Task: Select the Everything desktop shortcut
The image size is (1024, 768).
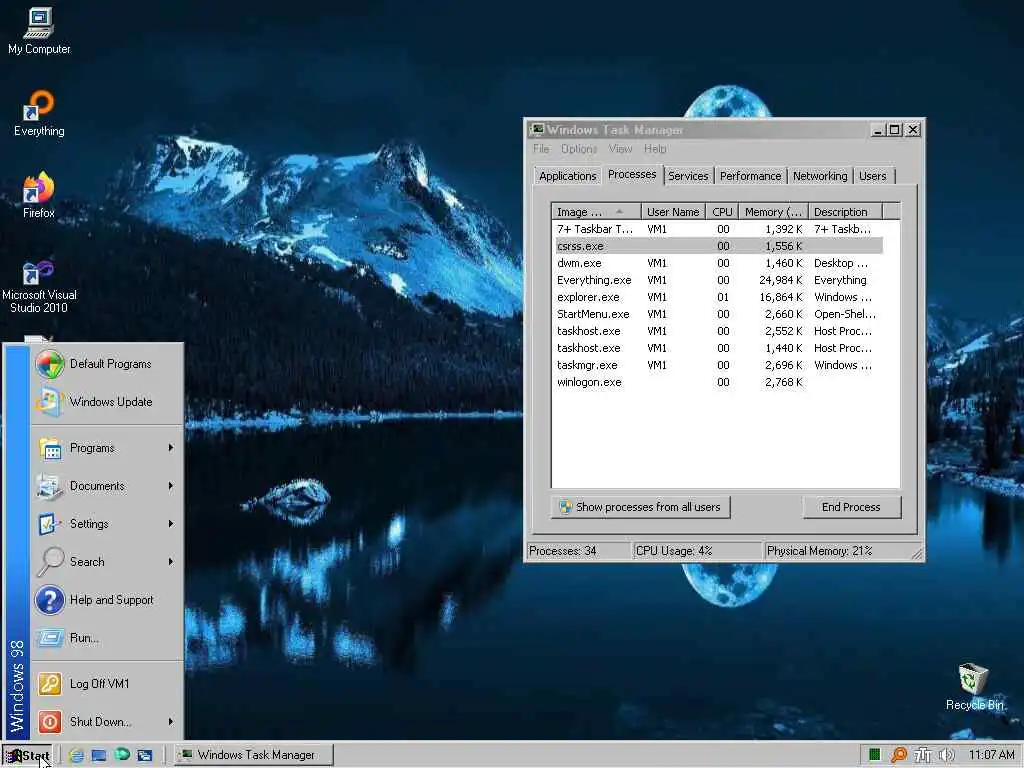Action: 39,113
